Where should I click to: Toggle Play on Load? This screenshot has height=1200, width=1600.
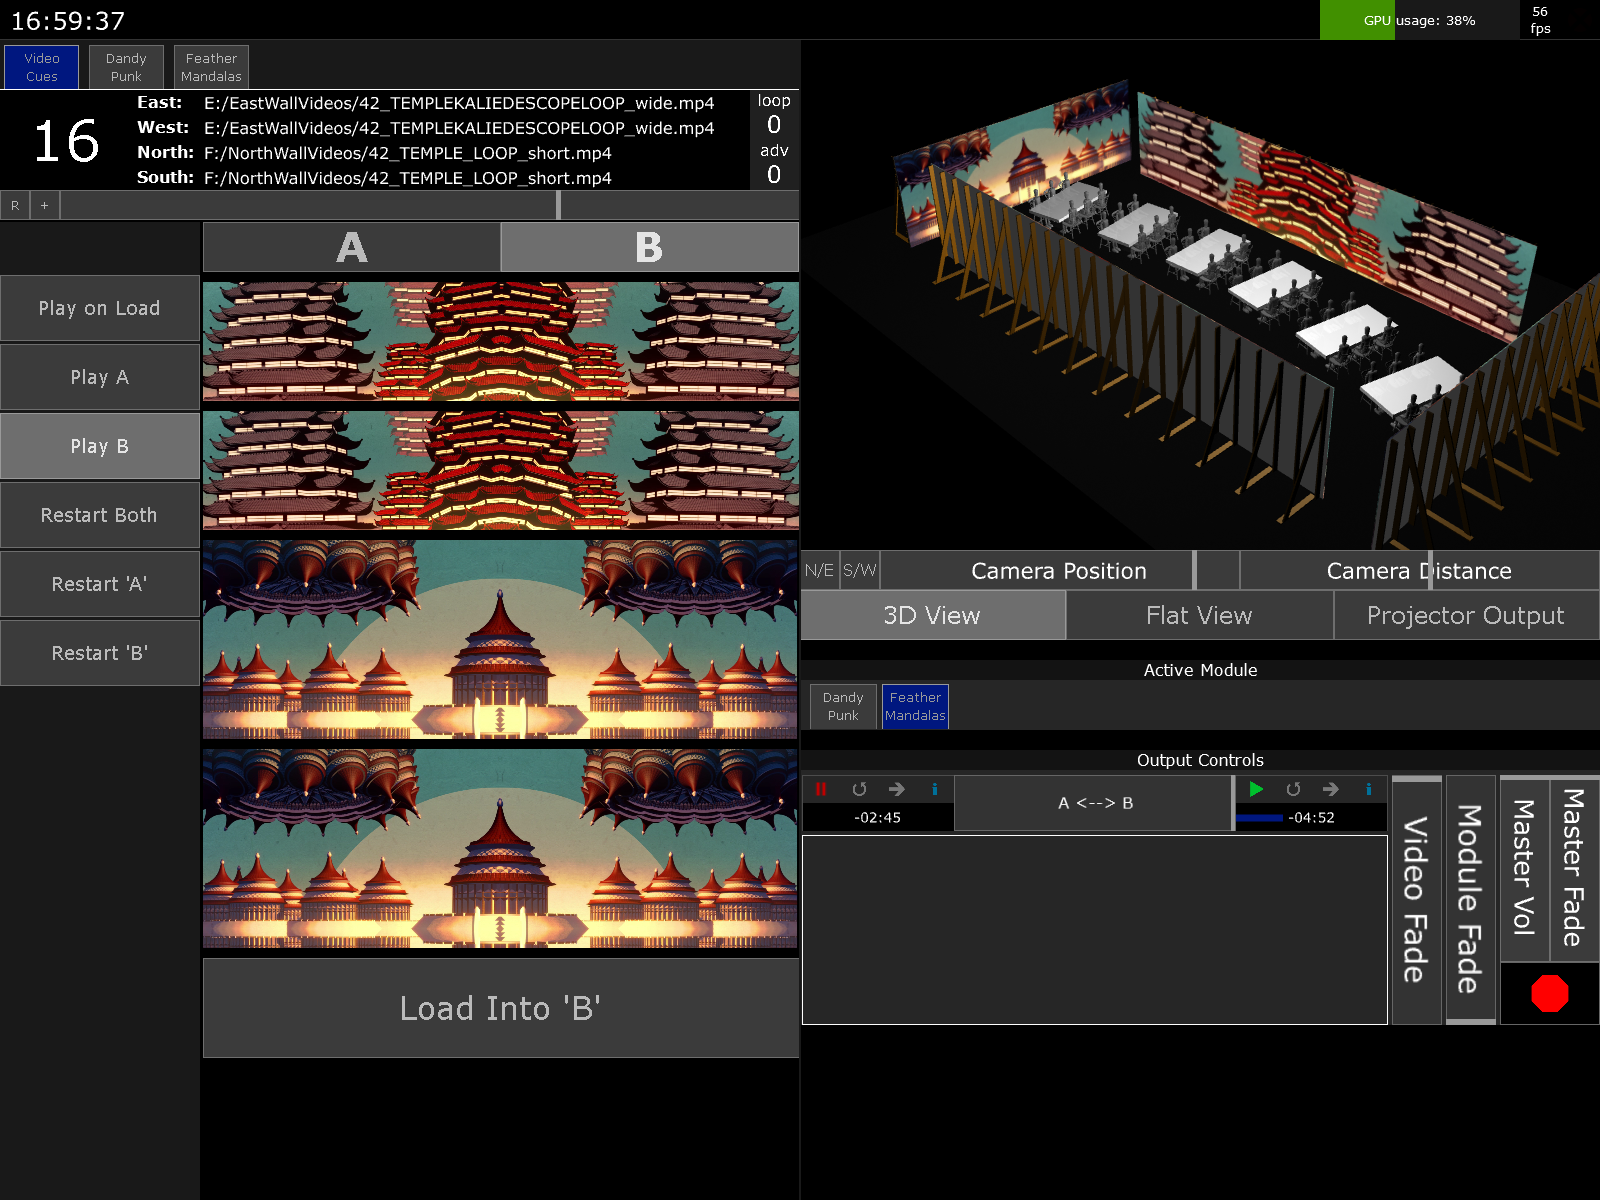[99, 308]
